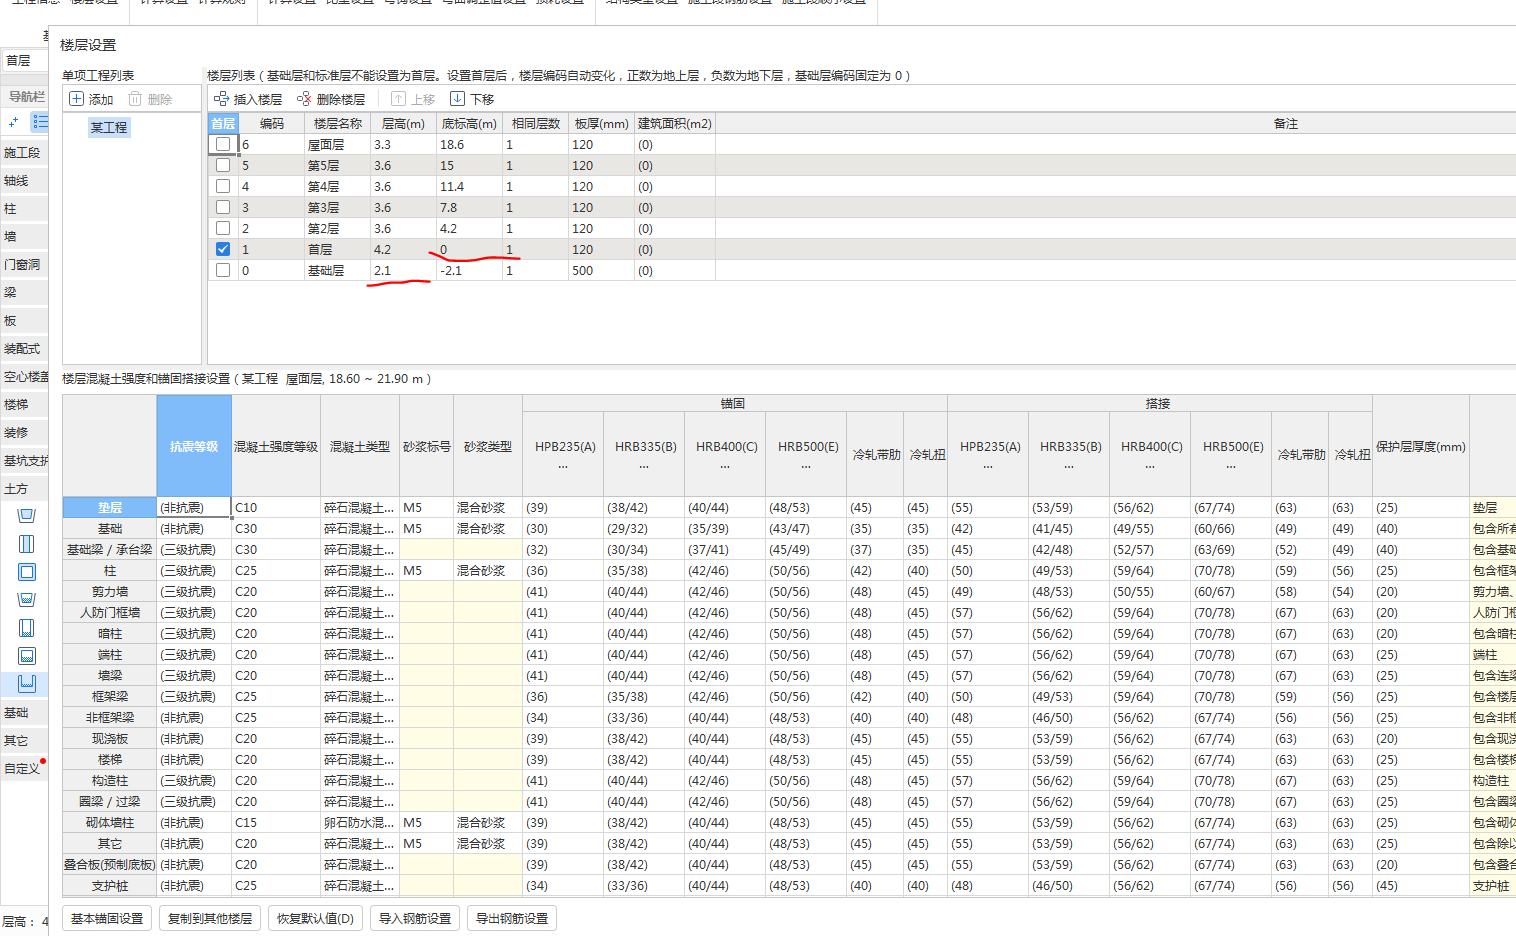Viewport: 1516px width, 936px height.
Task: Click the 恢复默认值(D) button
Action: point(315,918)
